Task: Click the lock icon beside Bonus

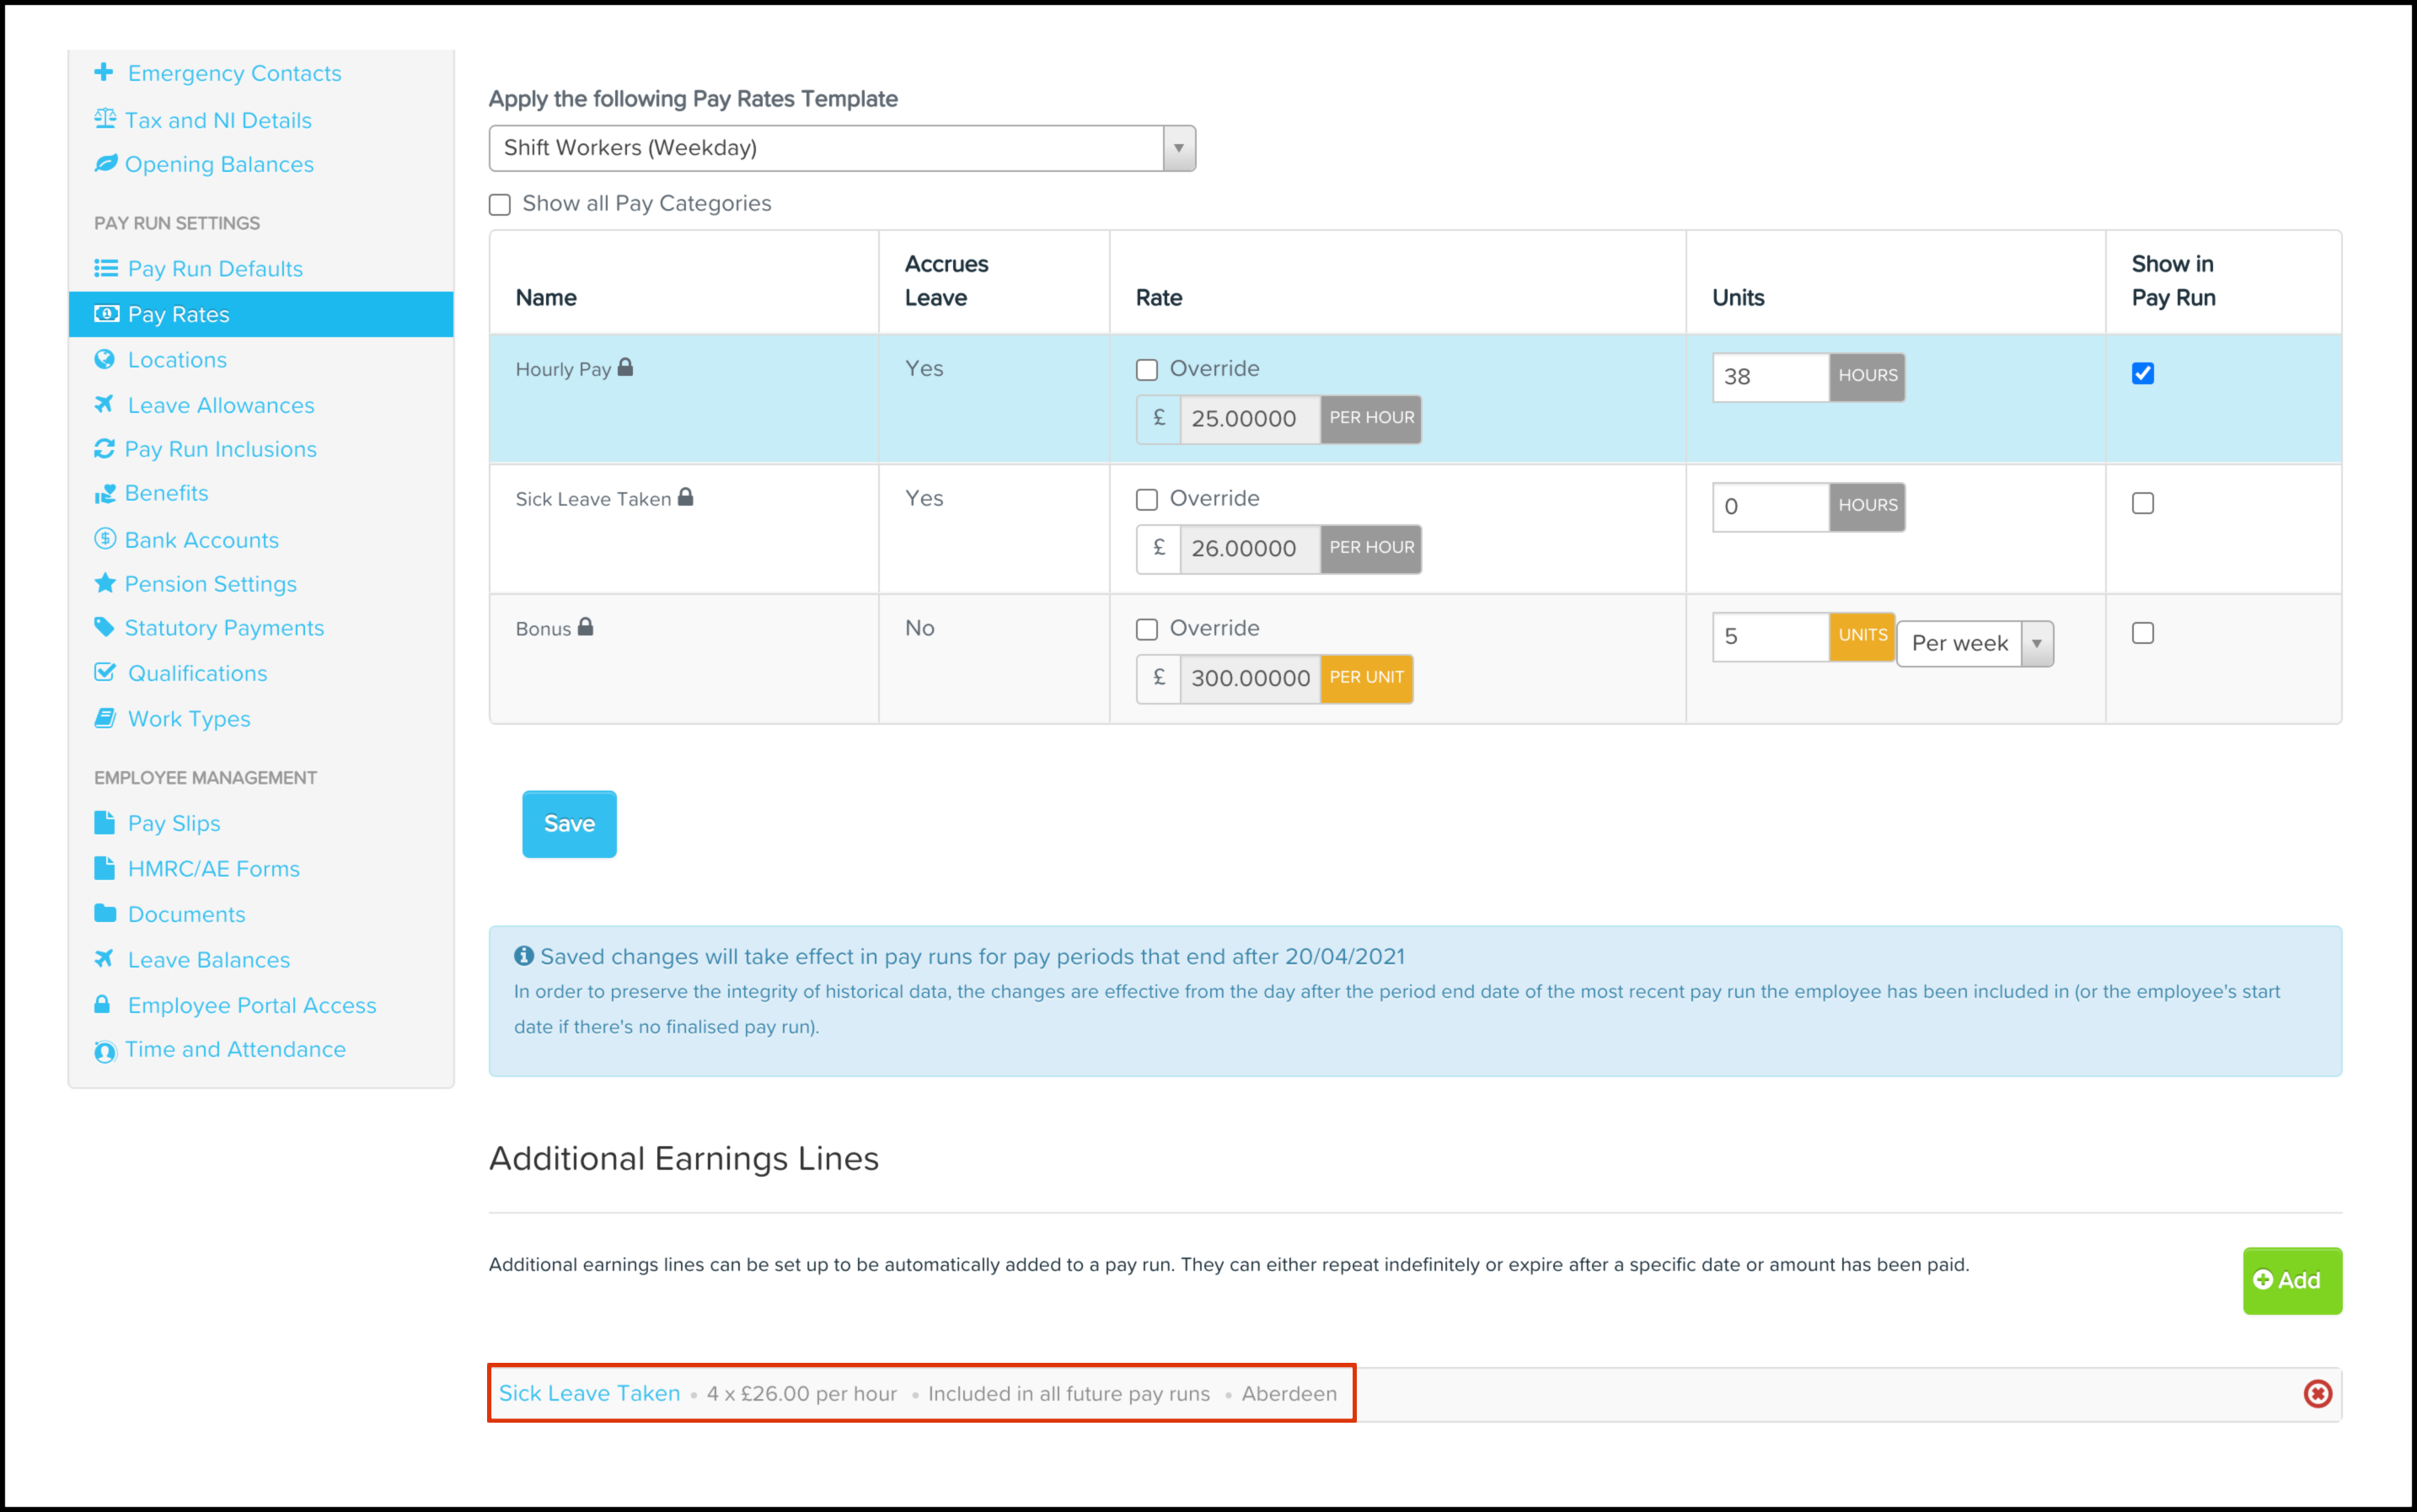Action: (x=586, y=627)
